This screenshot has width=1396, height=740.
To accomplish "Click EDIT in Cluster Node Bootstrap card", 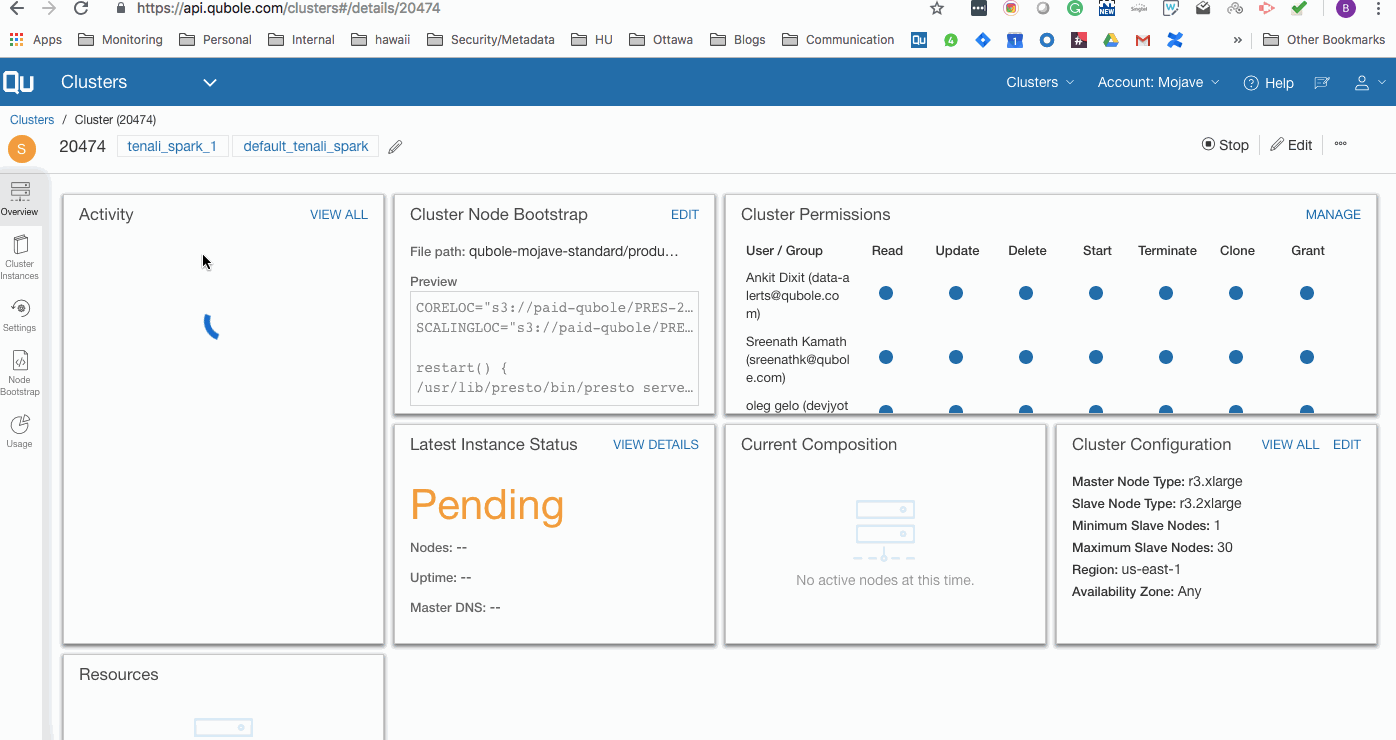I will 685,215.
